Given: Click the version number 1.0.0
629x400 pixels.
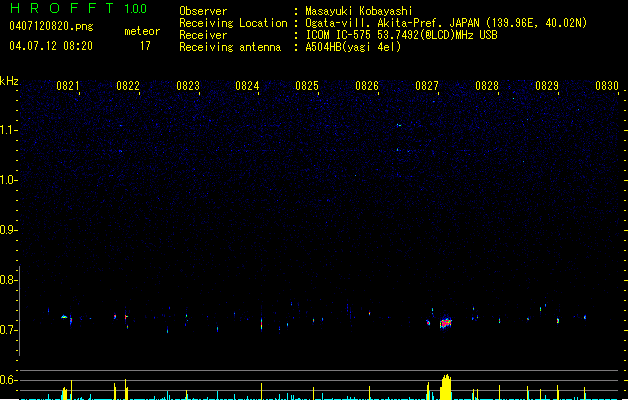Looking at the screenshot, I should [x=136, y=9].
